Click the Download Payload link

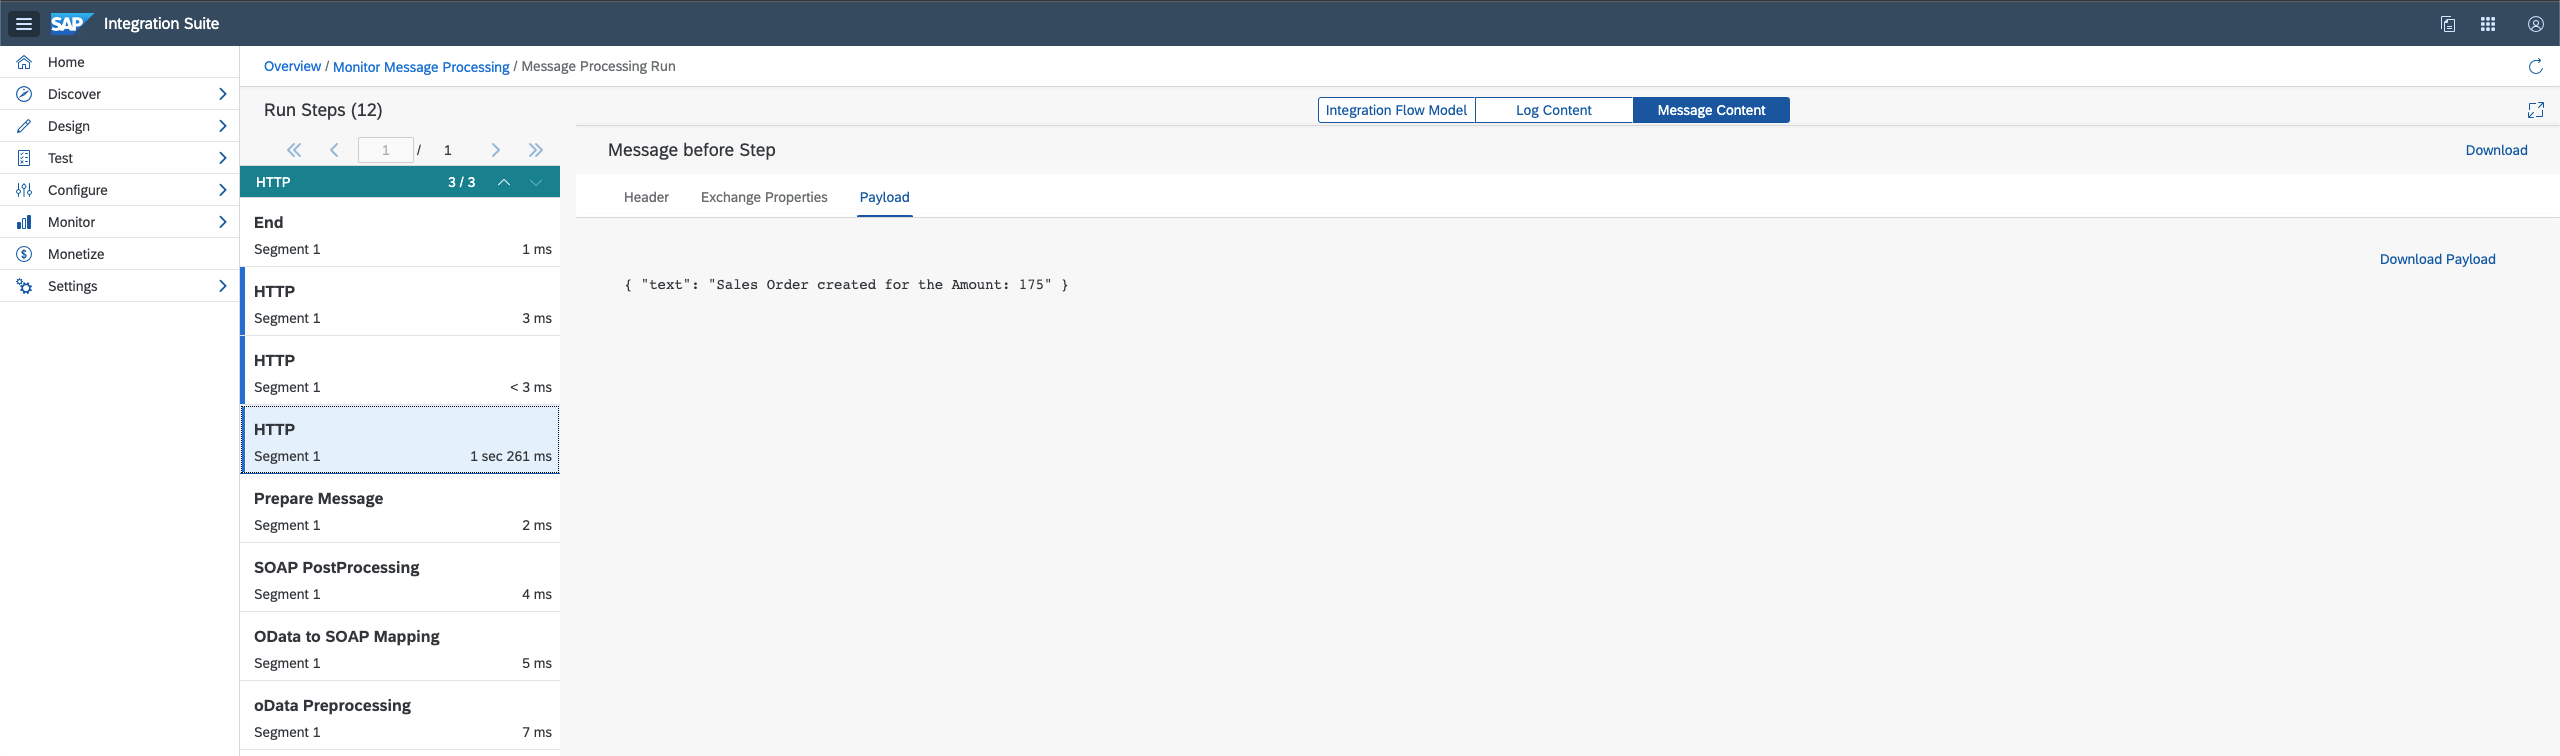pos(2437,259)
